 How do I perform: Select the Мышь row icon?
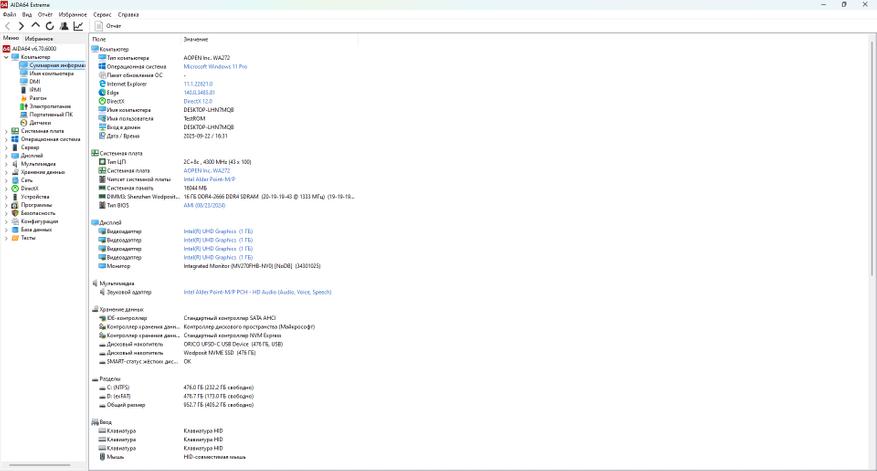tap(102, 457)
